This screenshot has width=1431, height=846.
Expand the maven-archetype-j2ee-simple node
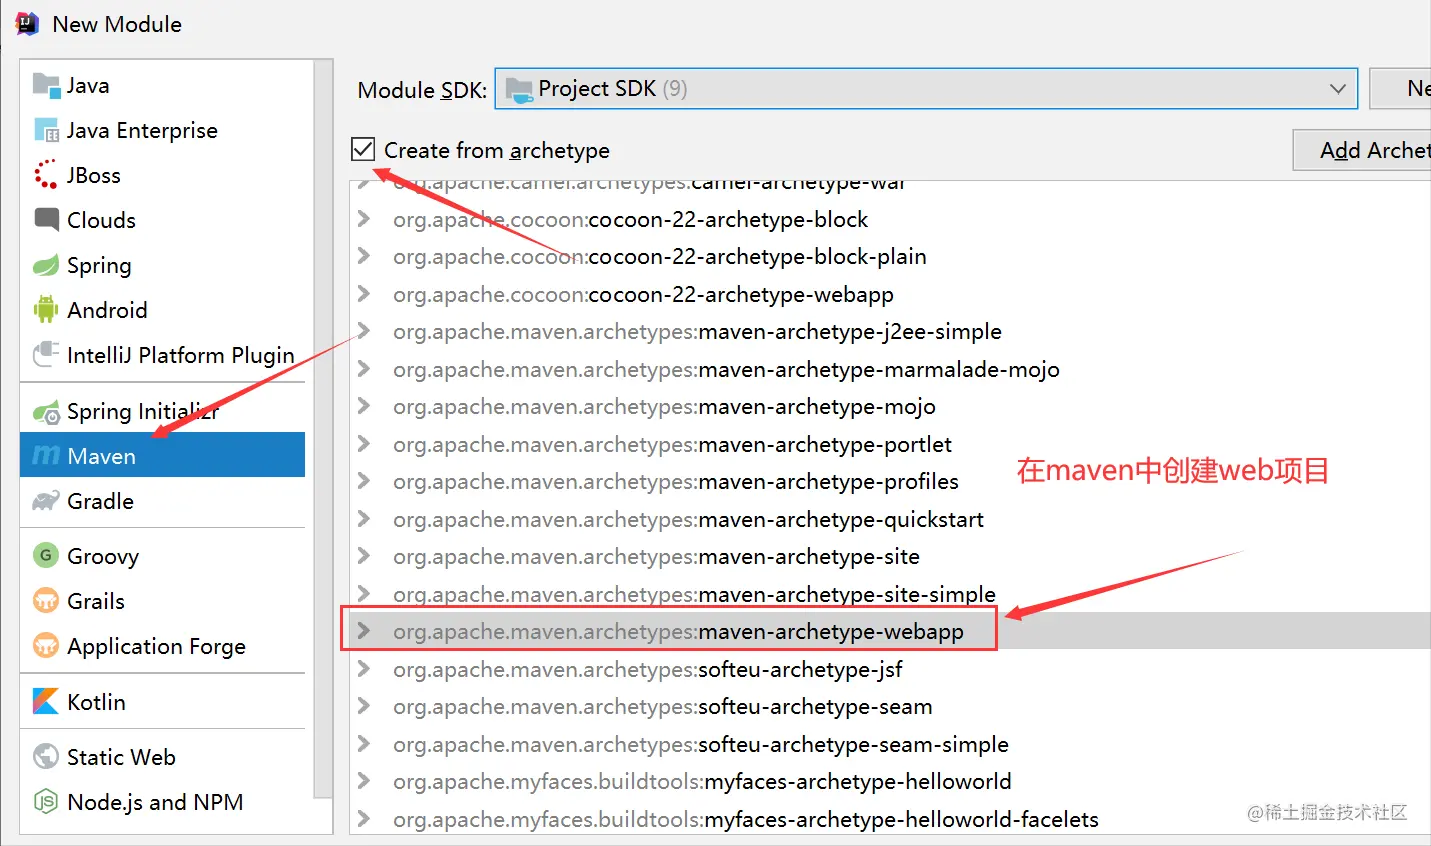tap(364, 331)
